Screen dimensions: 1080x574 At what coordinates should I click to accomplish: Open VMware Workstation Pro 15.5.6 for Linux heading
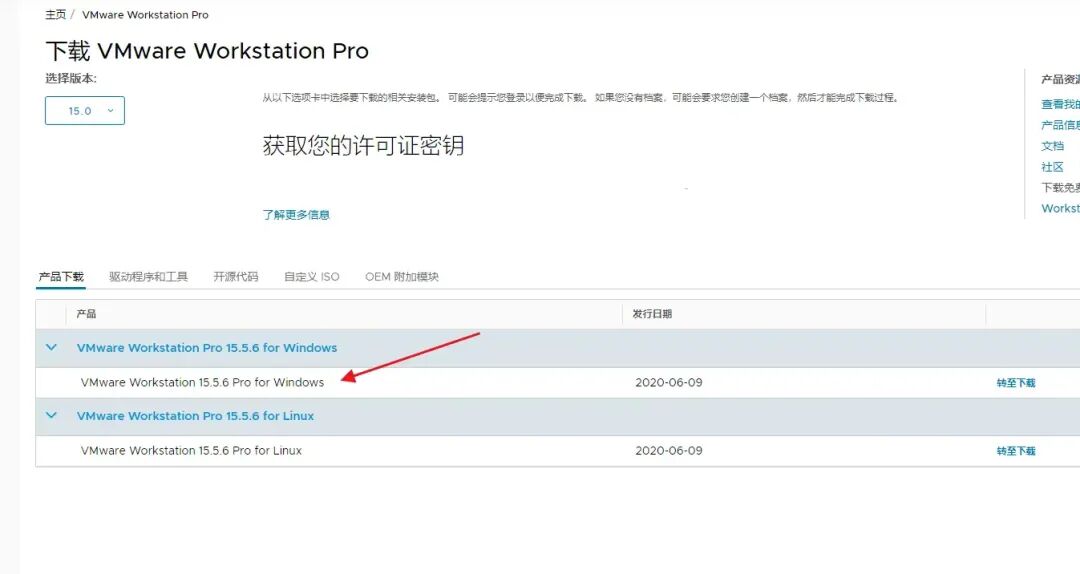195,416
